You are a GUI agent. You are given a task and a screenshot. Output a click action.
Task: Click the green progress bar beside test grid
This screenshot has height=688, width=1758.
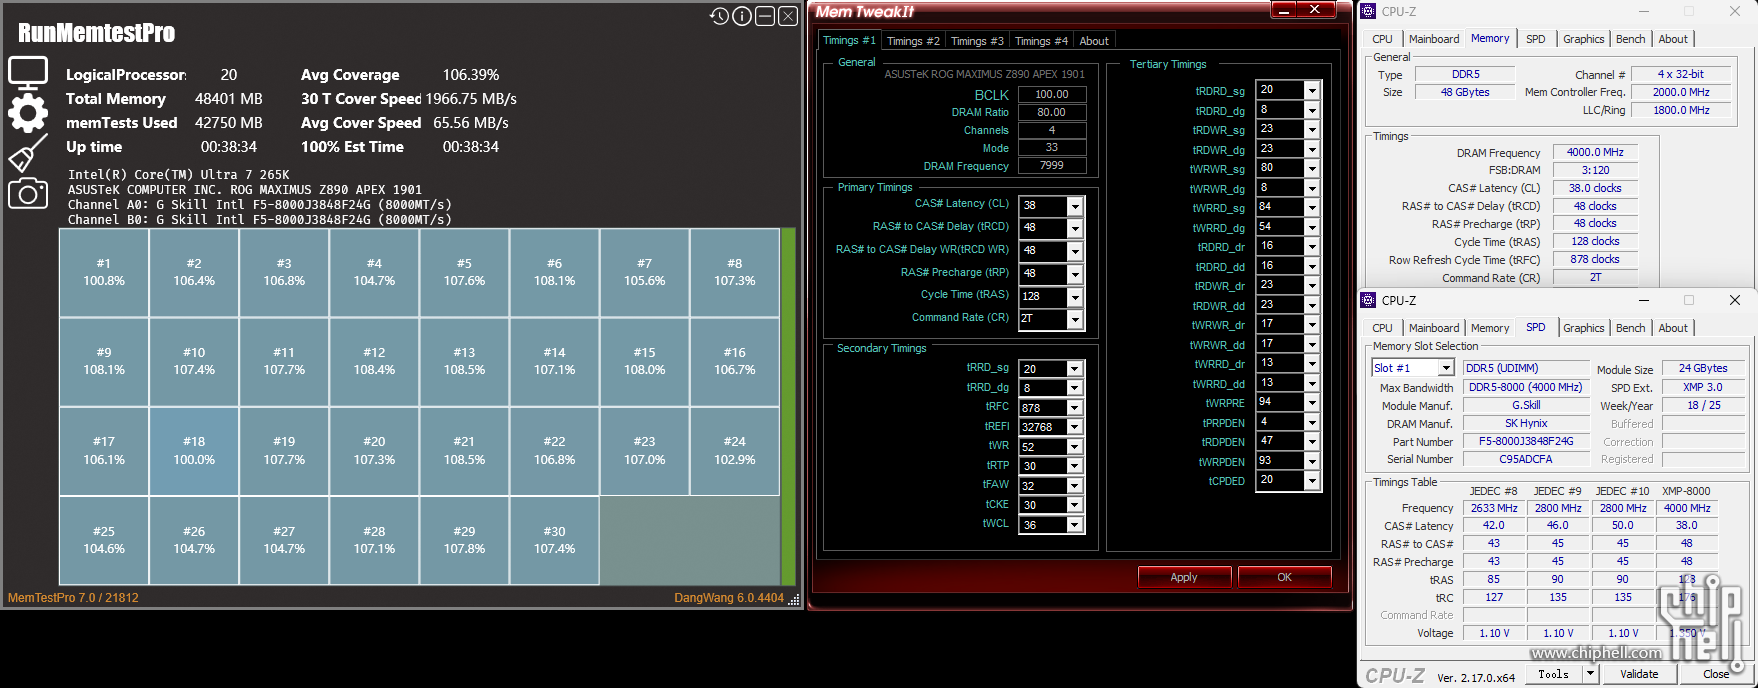click(x=788, y=406)
